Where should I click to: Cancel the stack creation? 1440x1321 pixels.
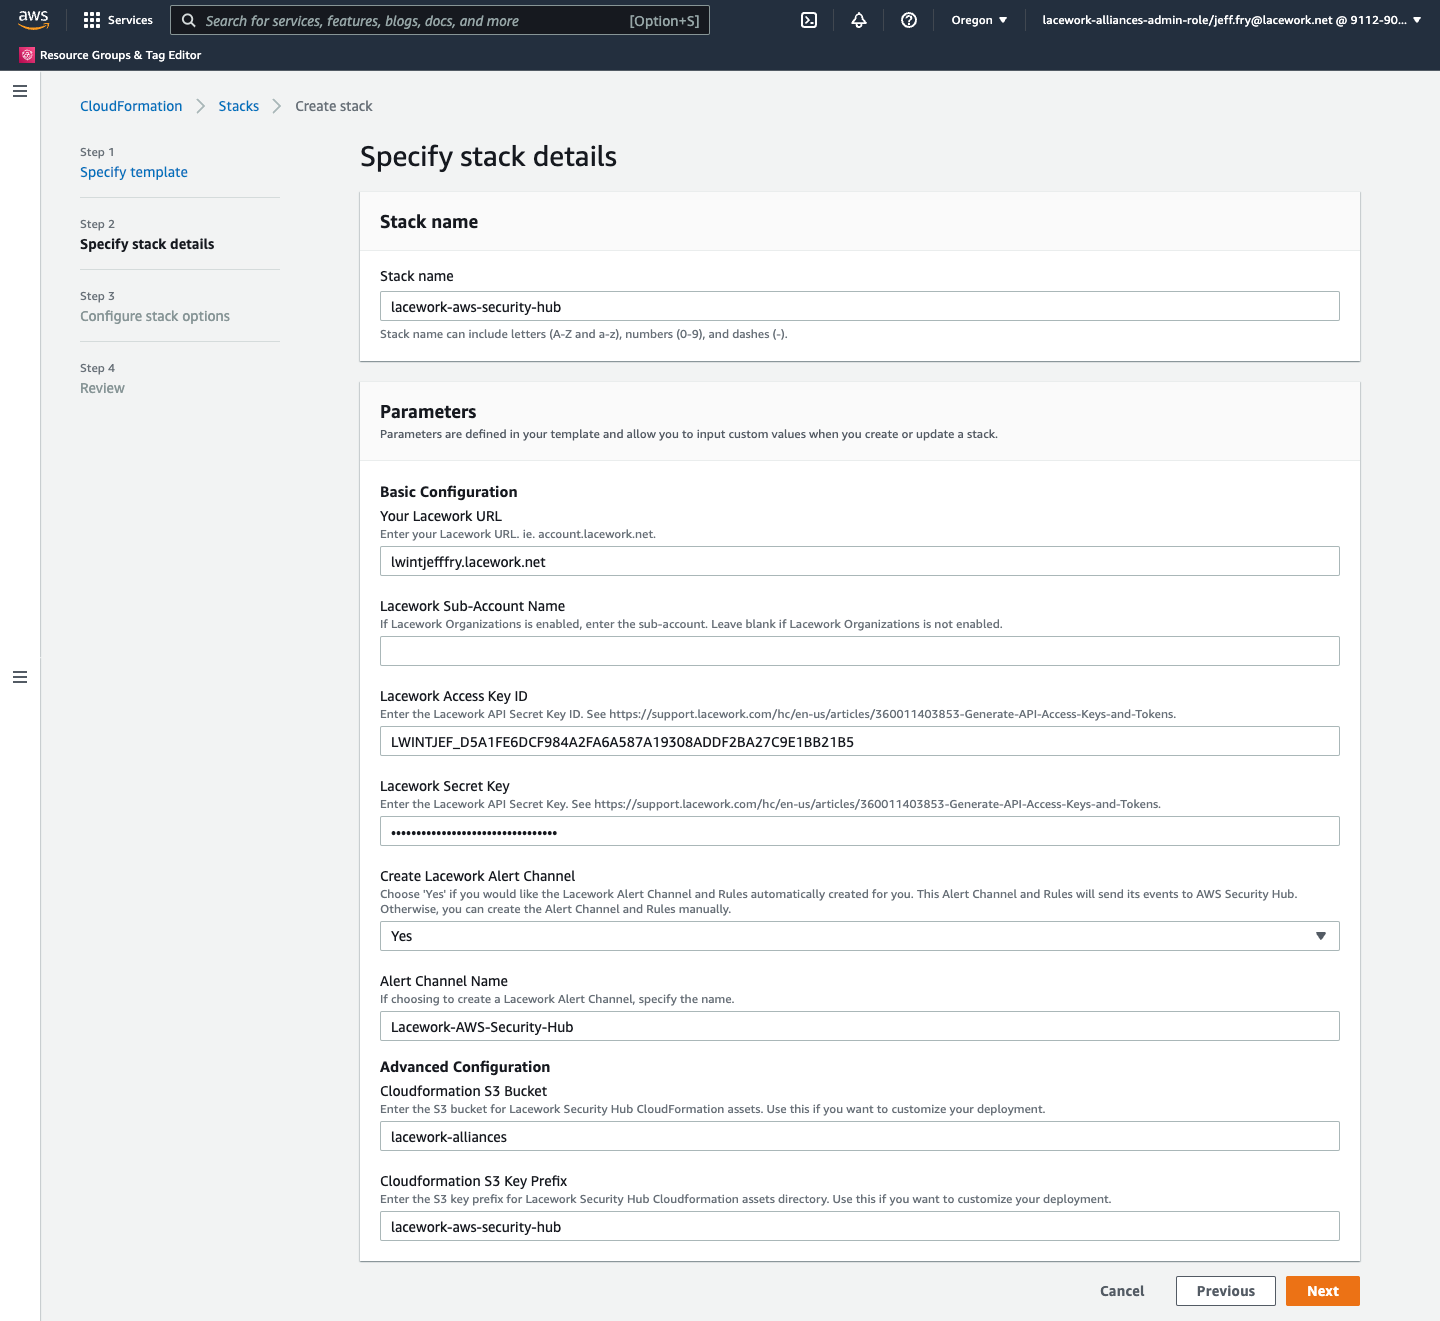click(x=1121, y=1290)
